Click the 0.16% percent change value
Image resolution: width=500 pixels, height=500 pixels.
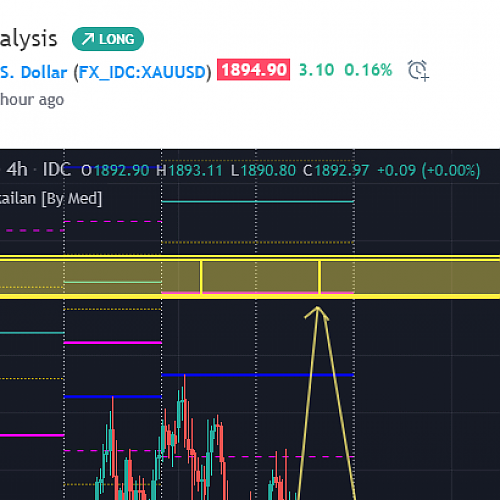[x=368, y=70]
